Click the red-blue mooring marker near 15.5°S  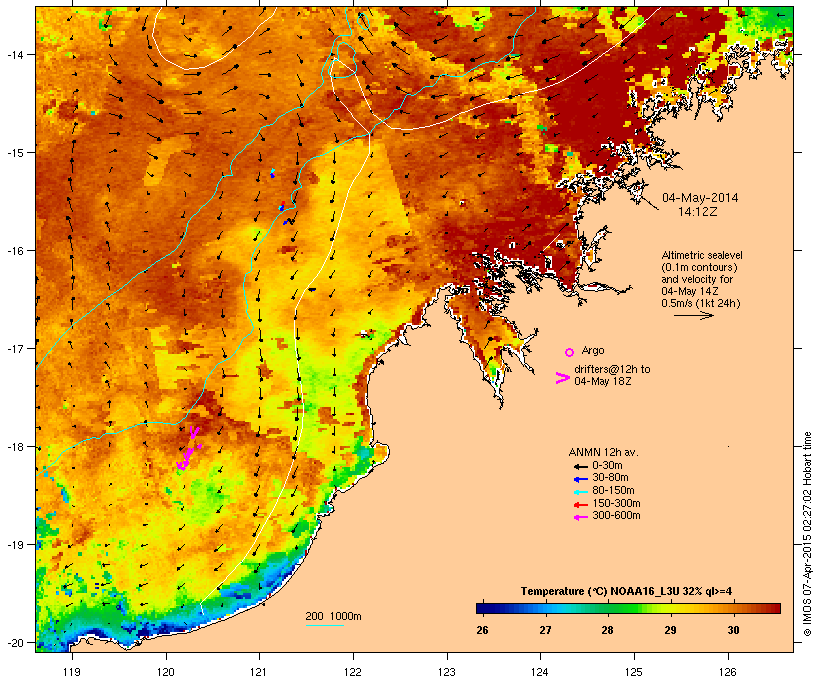[x=282, y=206]
